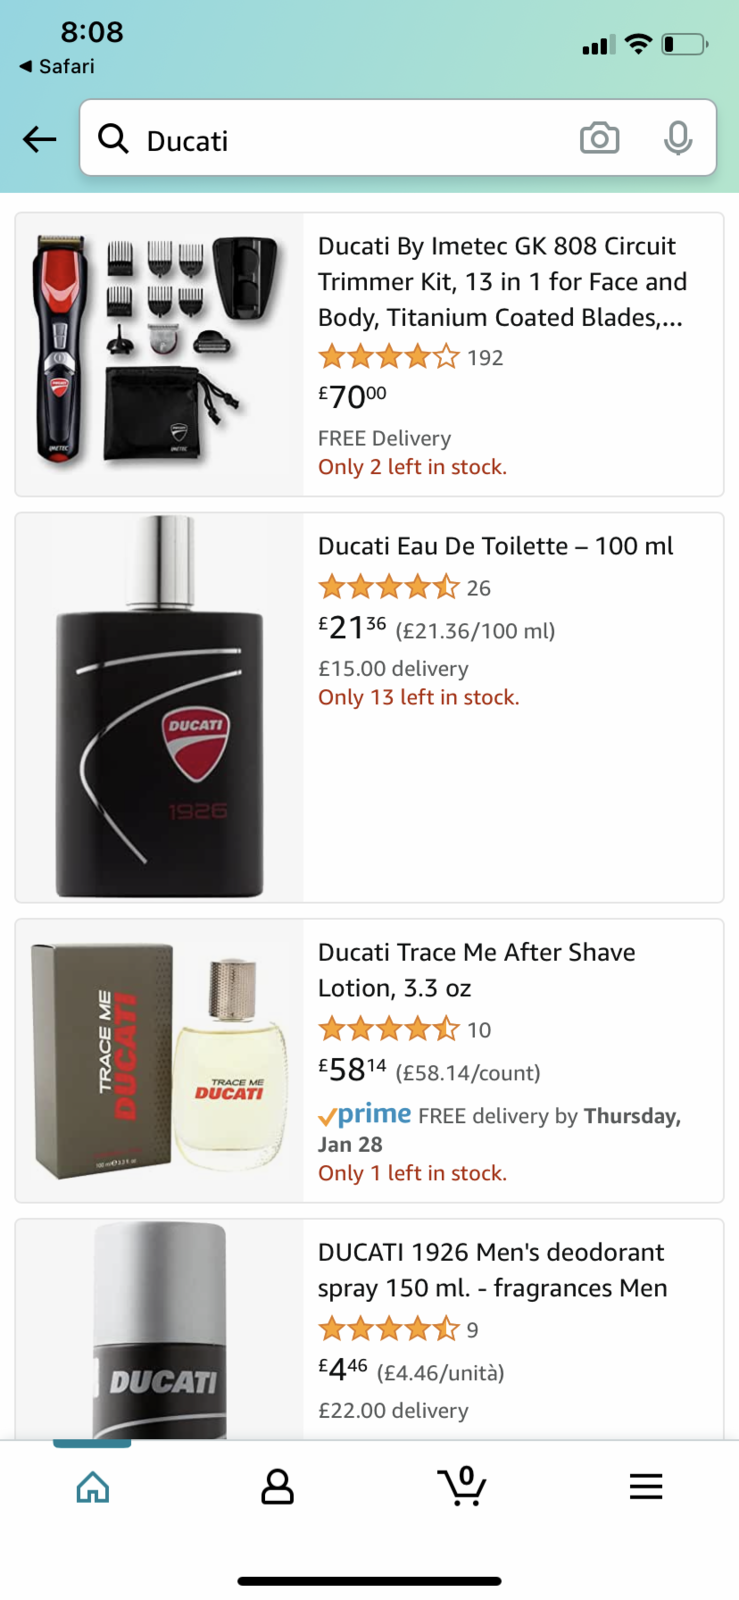Go to the Home tab

[93, 1486]
